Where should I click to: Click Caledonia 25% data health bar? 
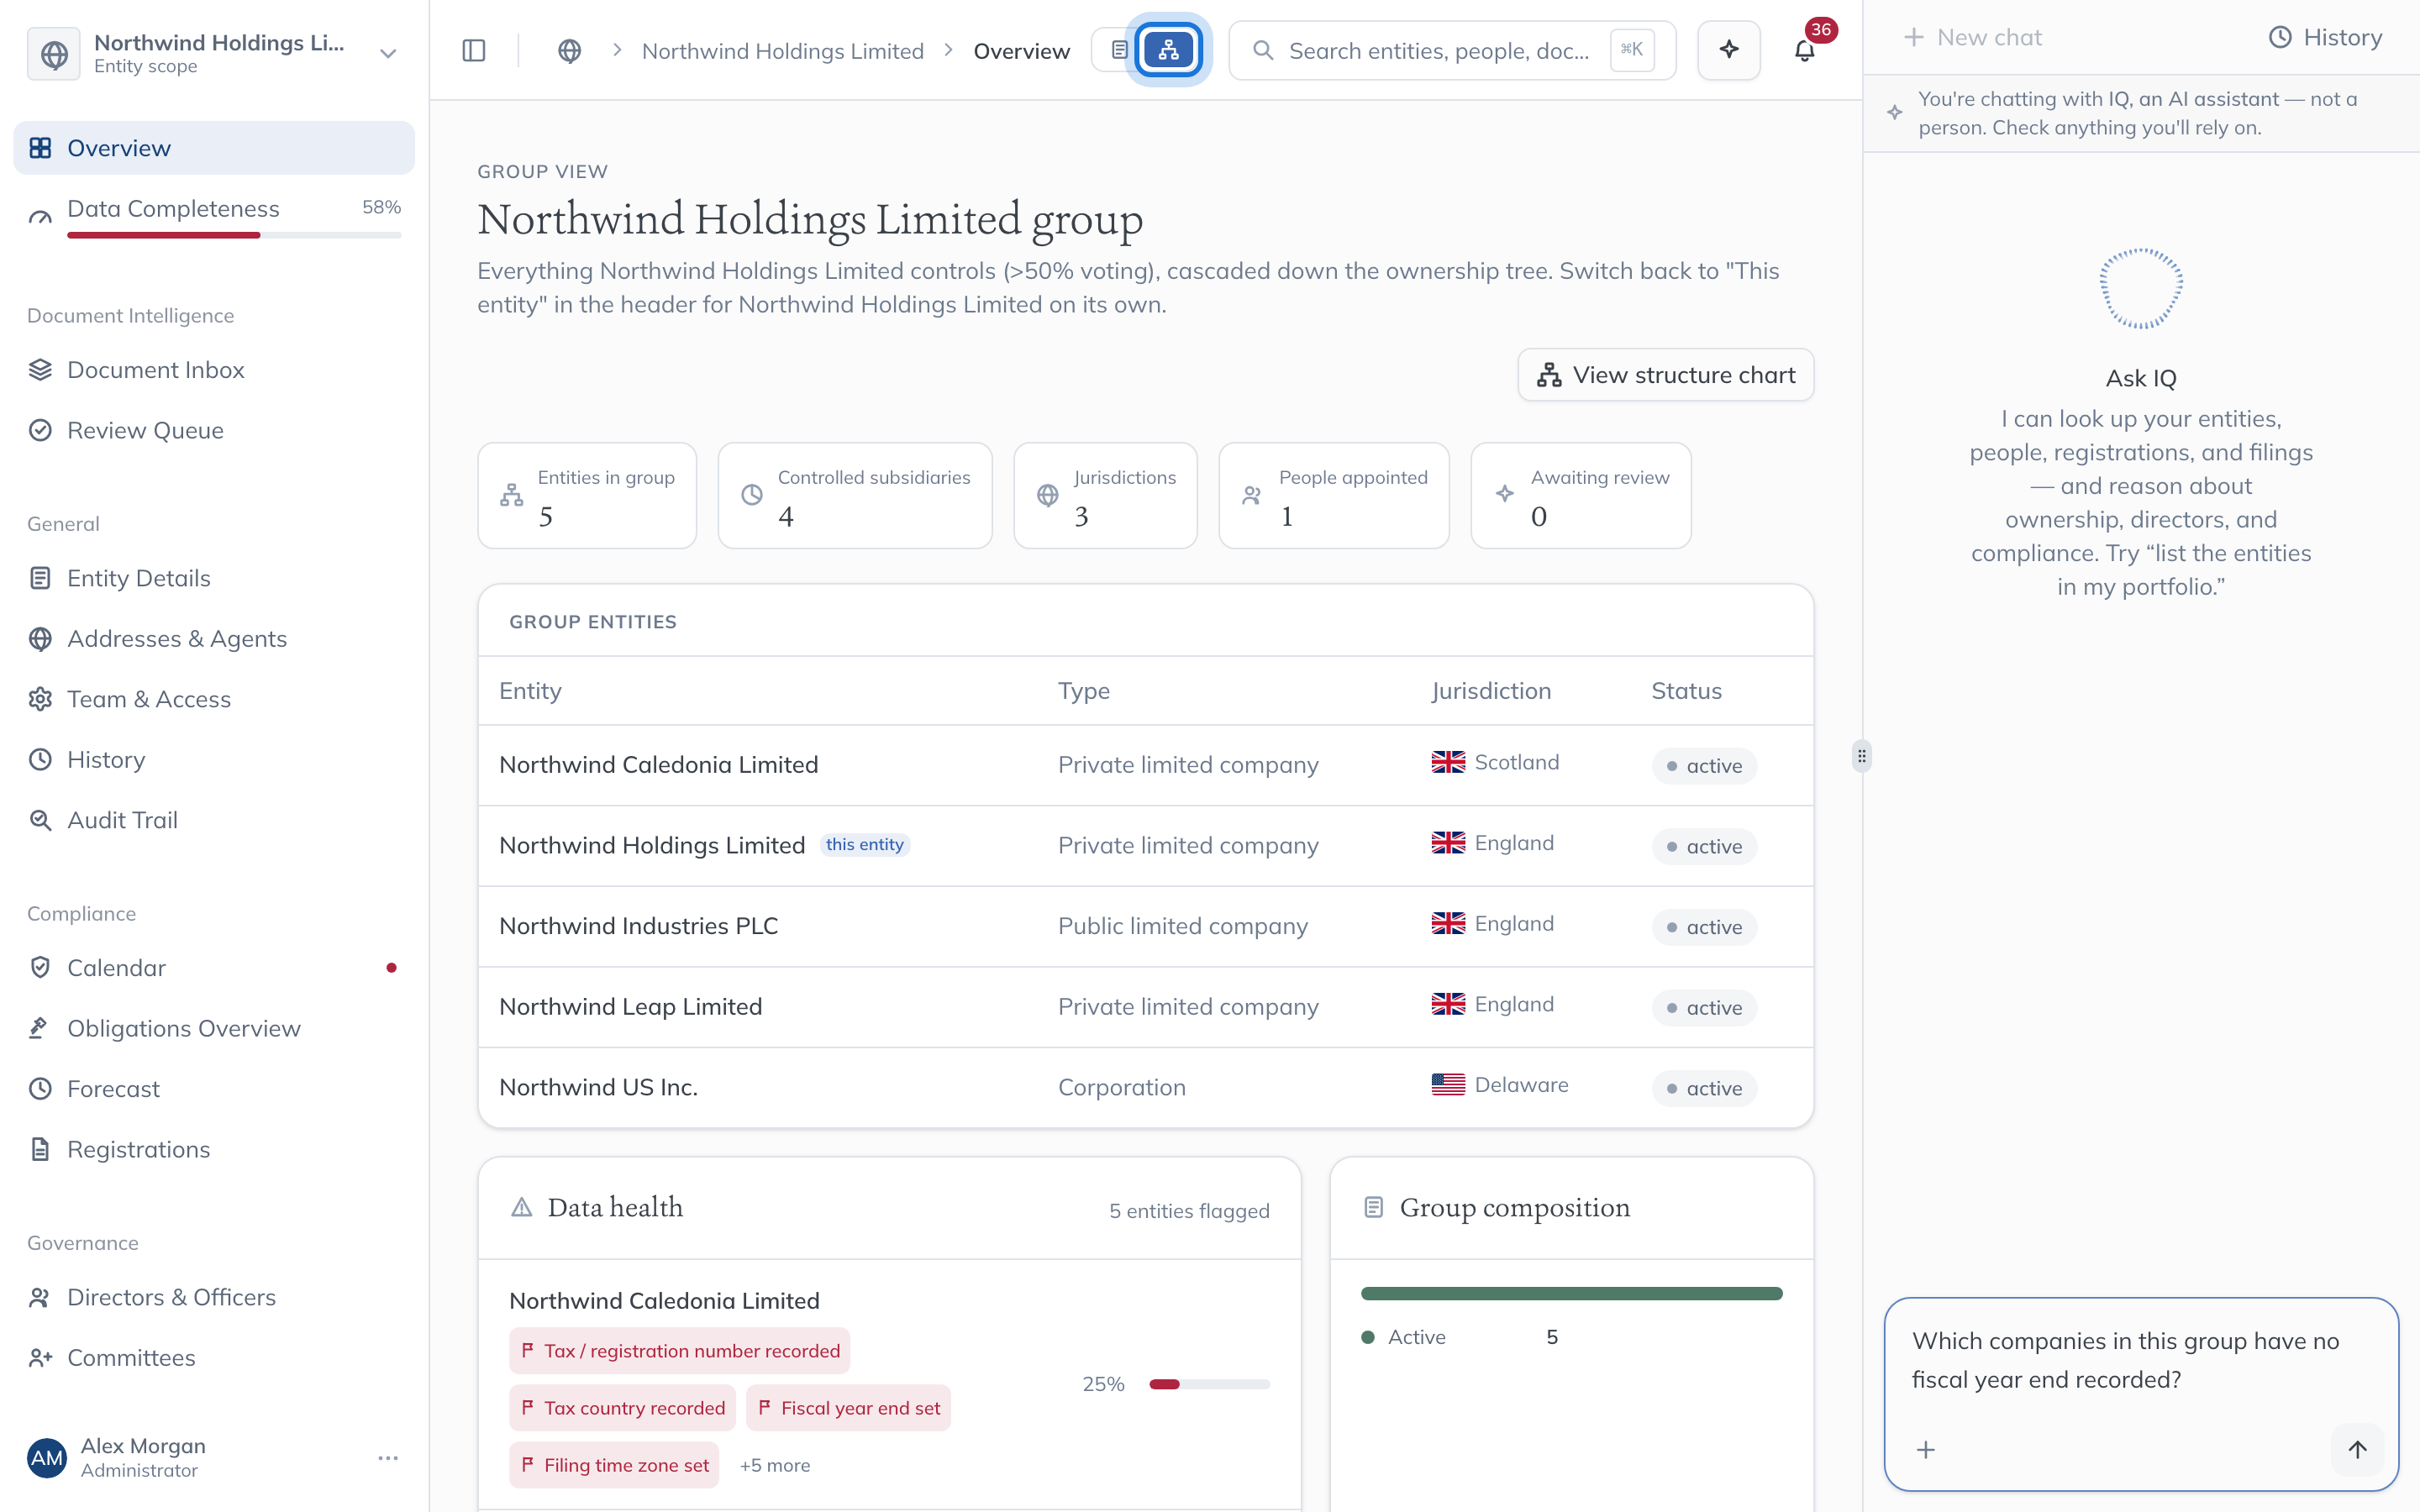pyautogui.click(x=1209, y=1384)
